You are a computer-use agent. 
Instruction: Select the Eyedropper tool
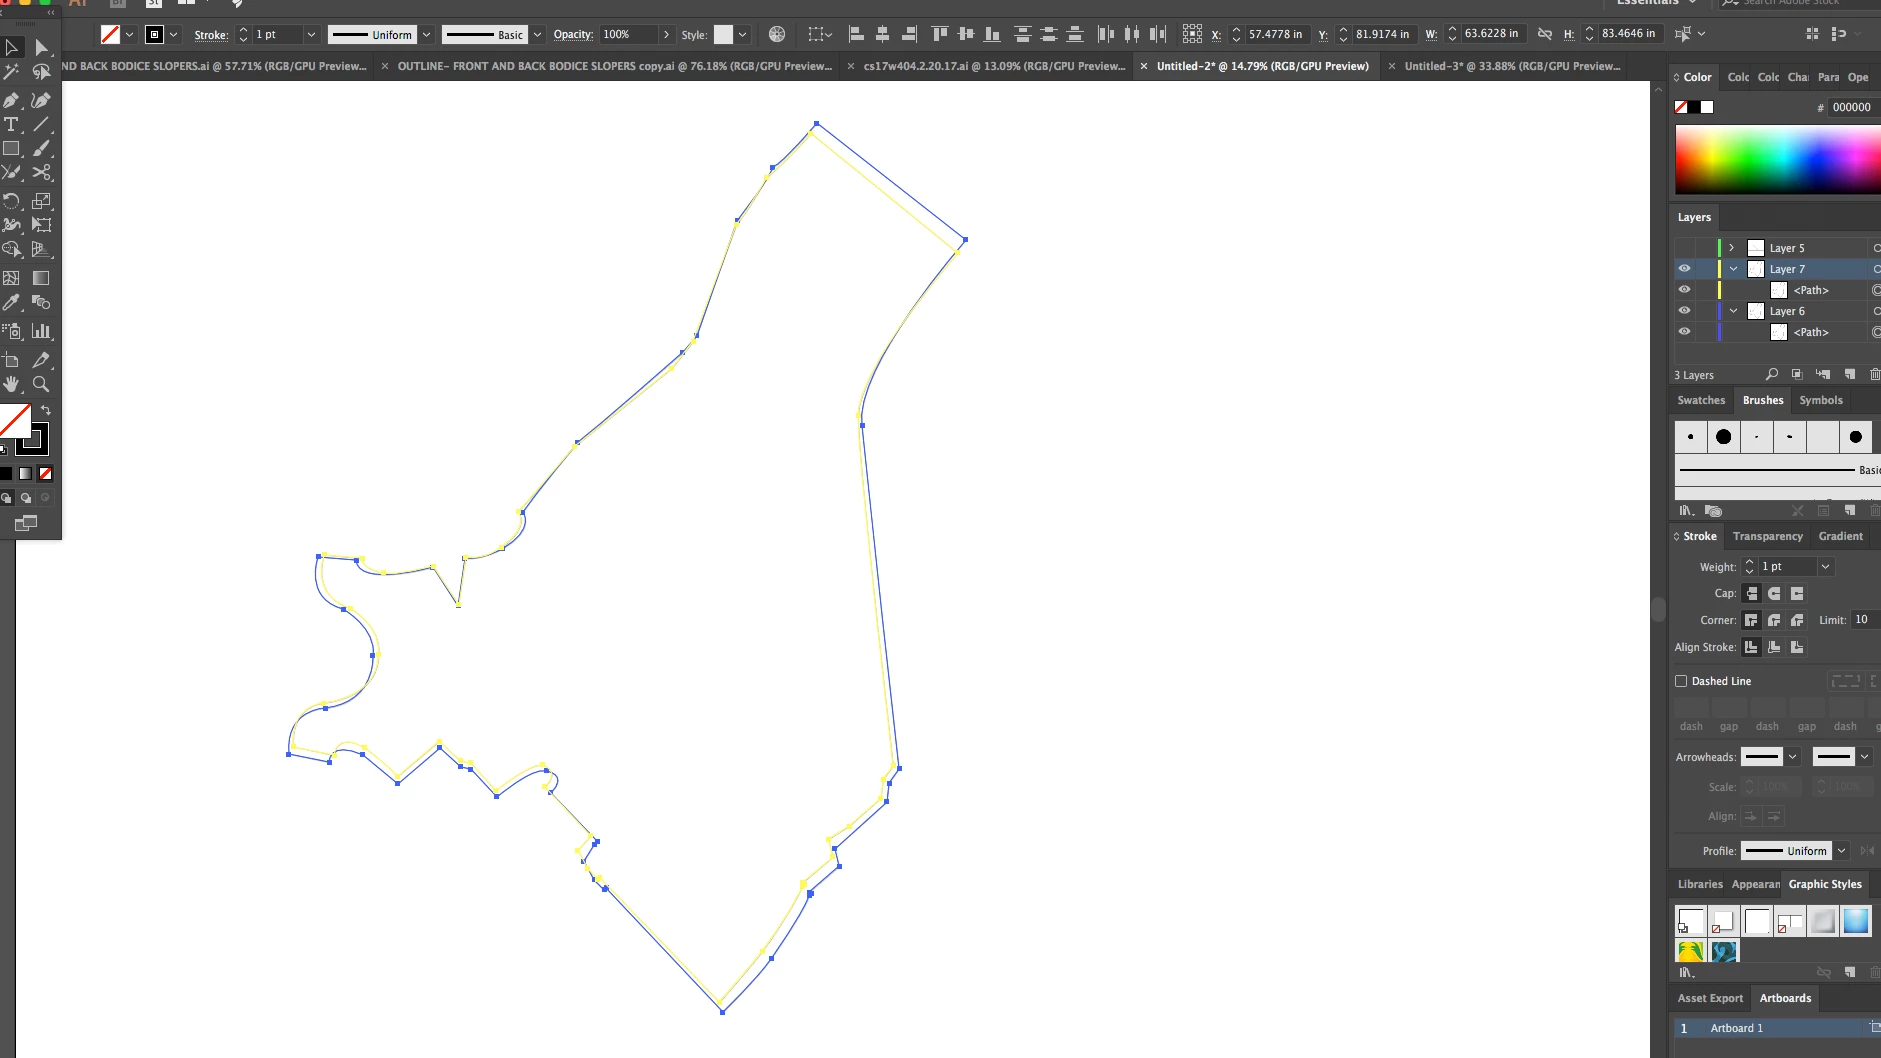(12, 302)
